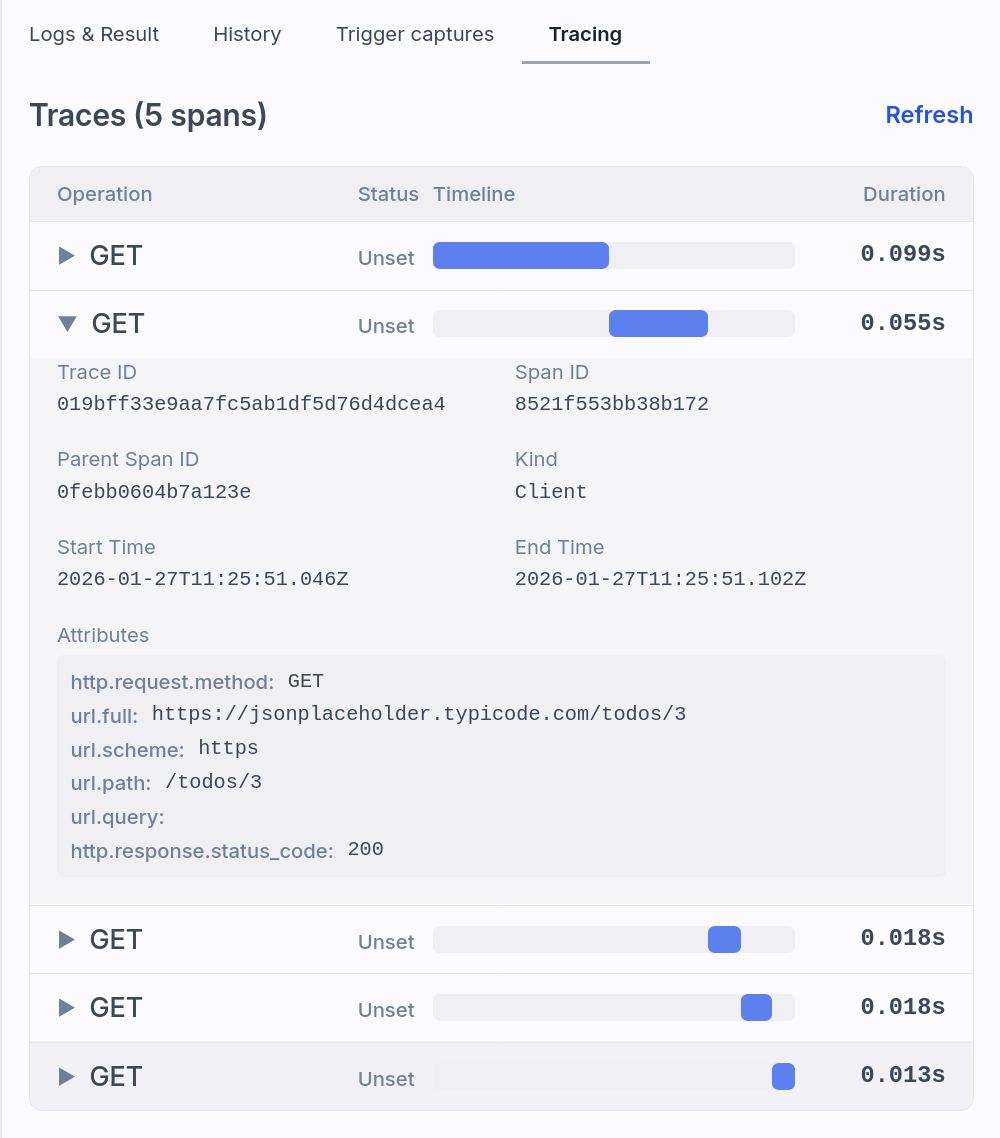The width and height of the screenshot is (1000, 1138).
Task: Open the History tab
Action: (247, 34)
